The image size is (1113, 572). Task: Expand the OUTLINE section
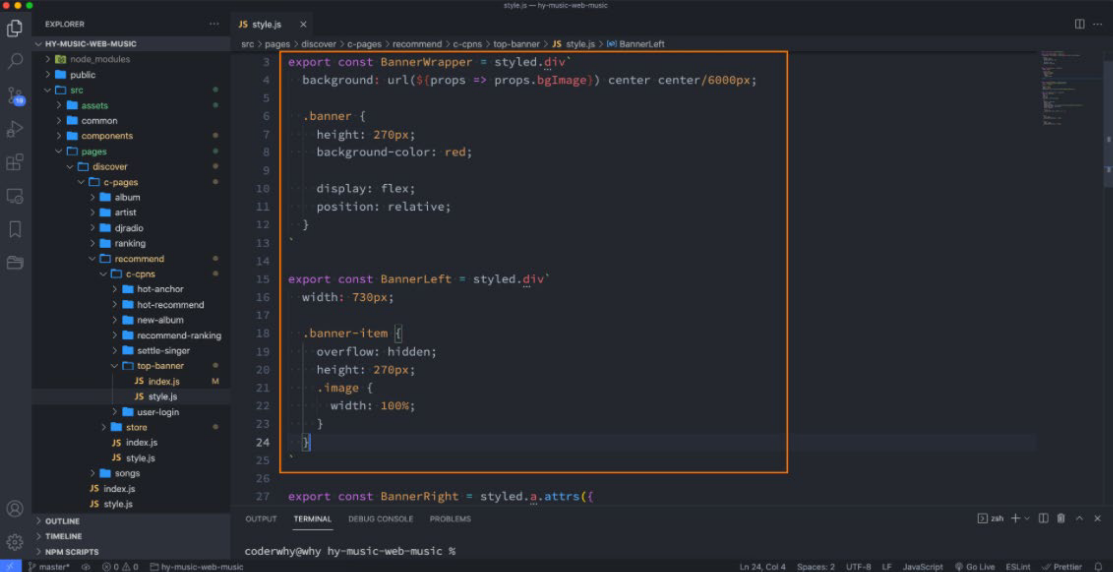(131, 521)
